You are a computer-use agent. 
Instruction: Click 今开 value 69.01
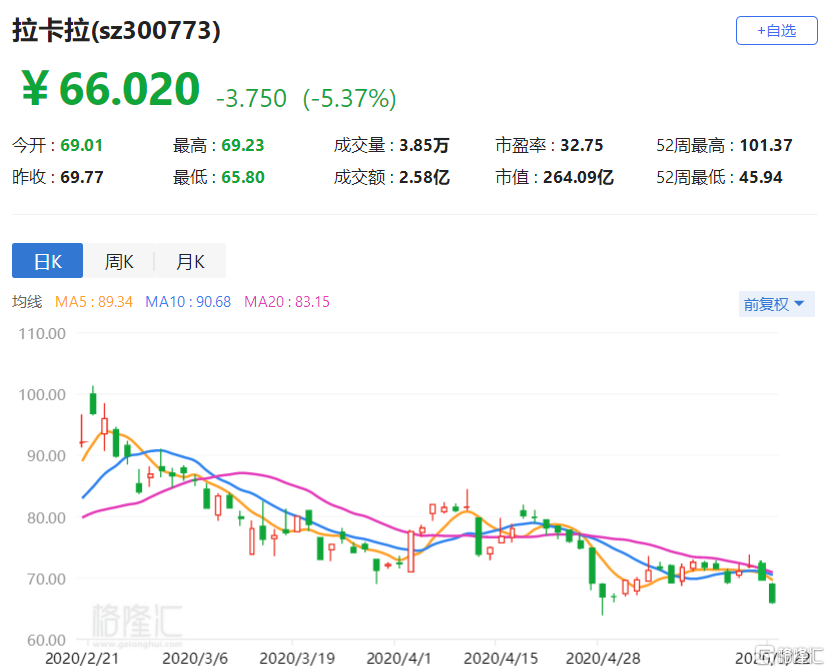coord(82,145)
